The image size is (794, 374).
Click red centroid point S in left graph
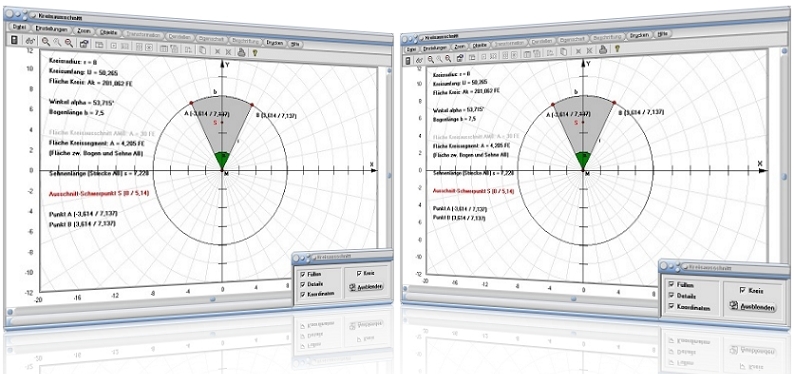coord(222,122)
